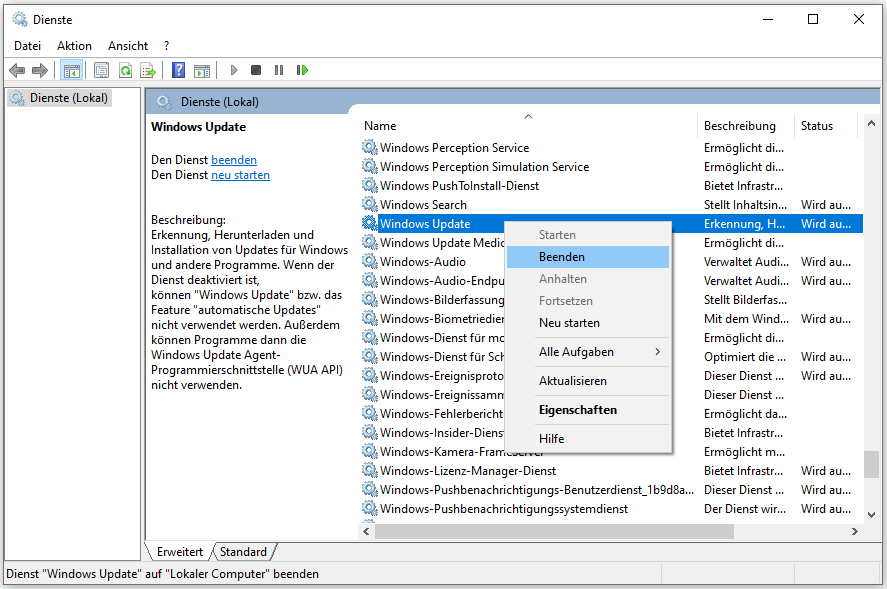Choose Beenden in the context menu

pos(588,257)
